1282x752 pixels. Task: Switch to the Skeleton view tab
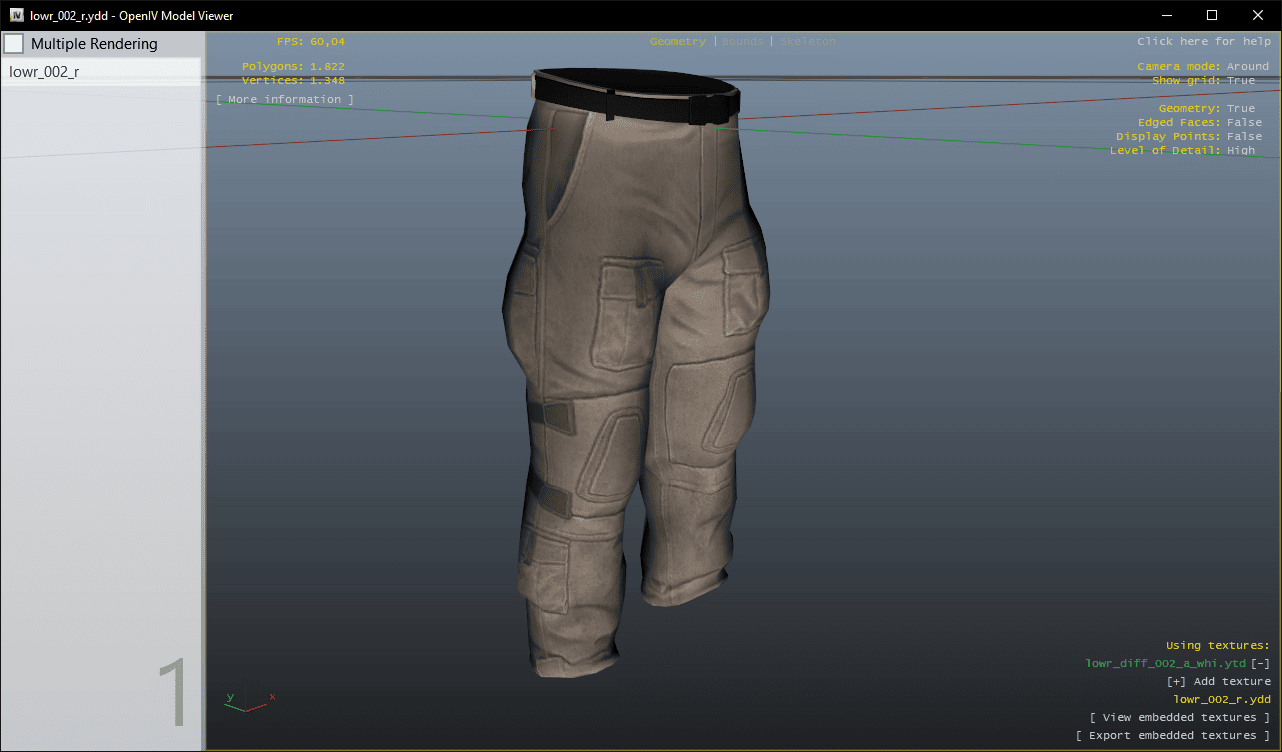807,42
